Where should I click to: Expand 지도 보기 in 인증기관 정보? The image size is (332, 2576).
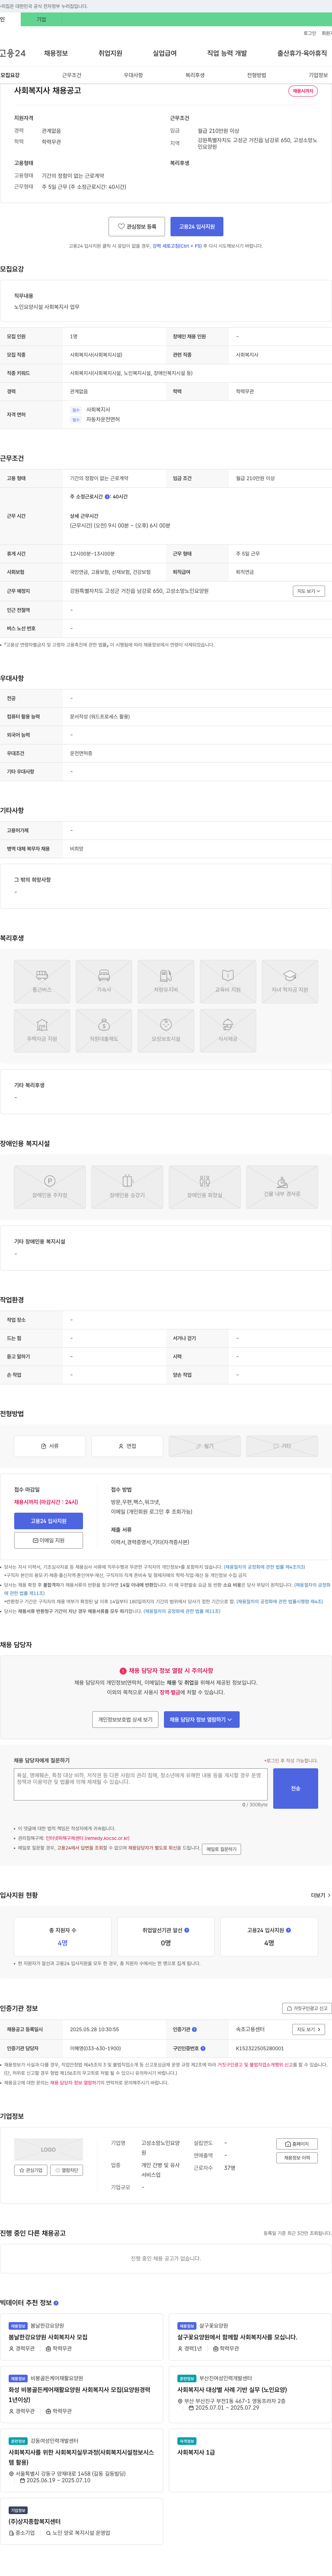309,2029
